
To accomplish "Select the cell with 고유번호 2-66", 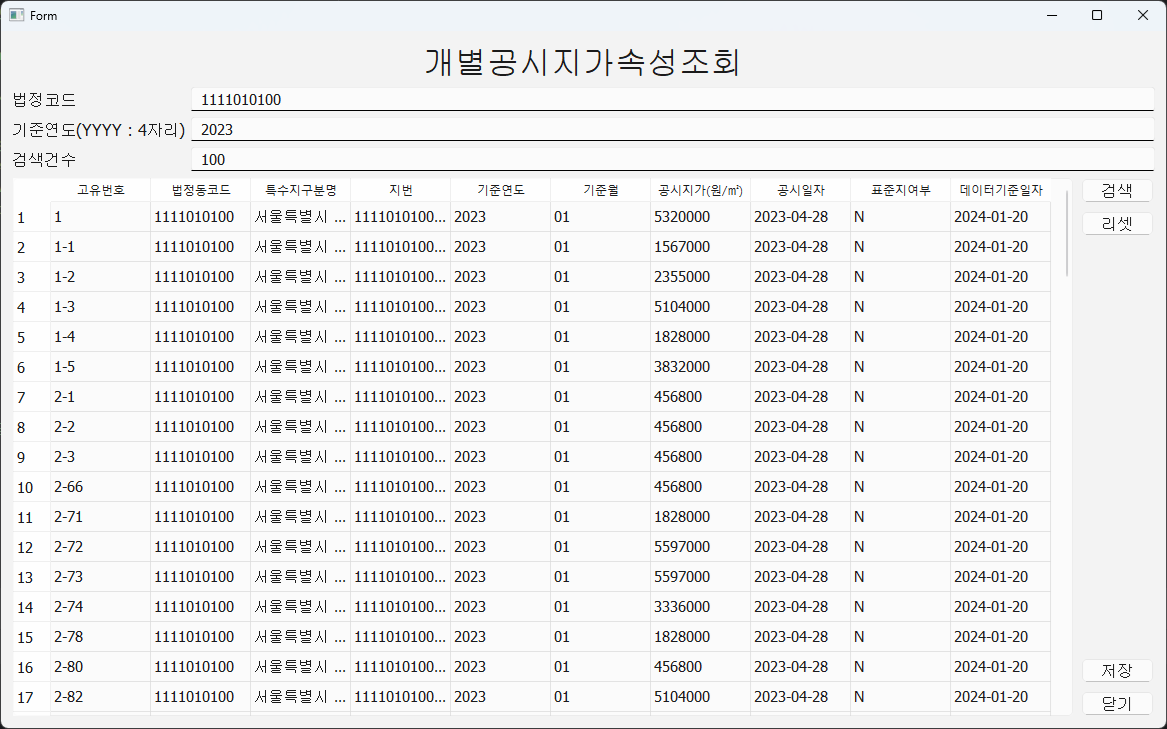I will (100, 487).
